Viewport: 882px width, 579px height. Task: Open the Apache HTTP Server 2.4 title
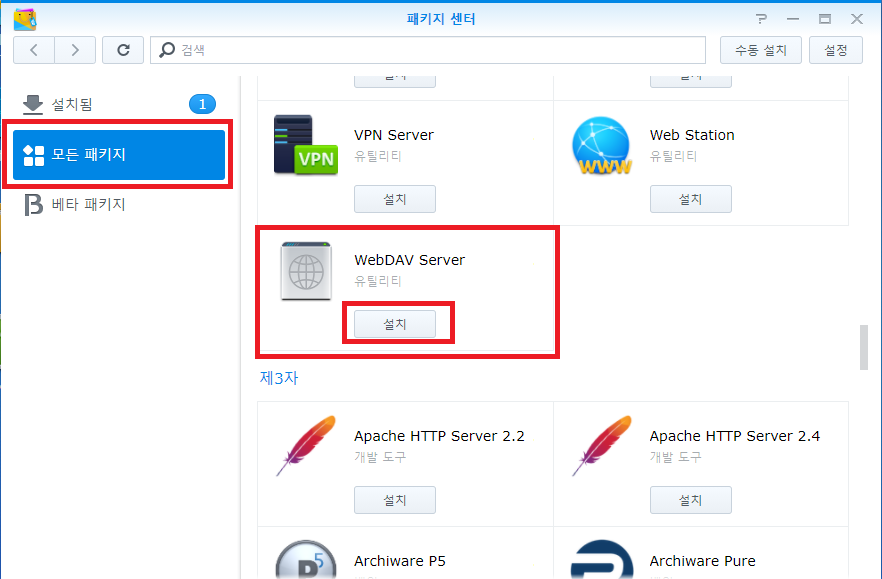[x=735, y=436]
